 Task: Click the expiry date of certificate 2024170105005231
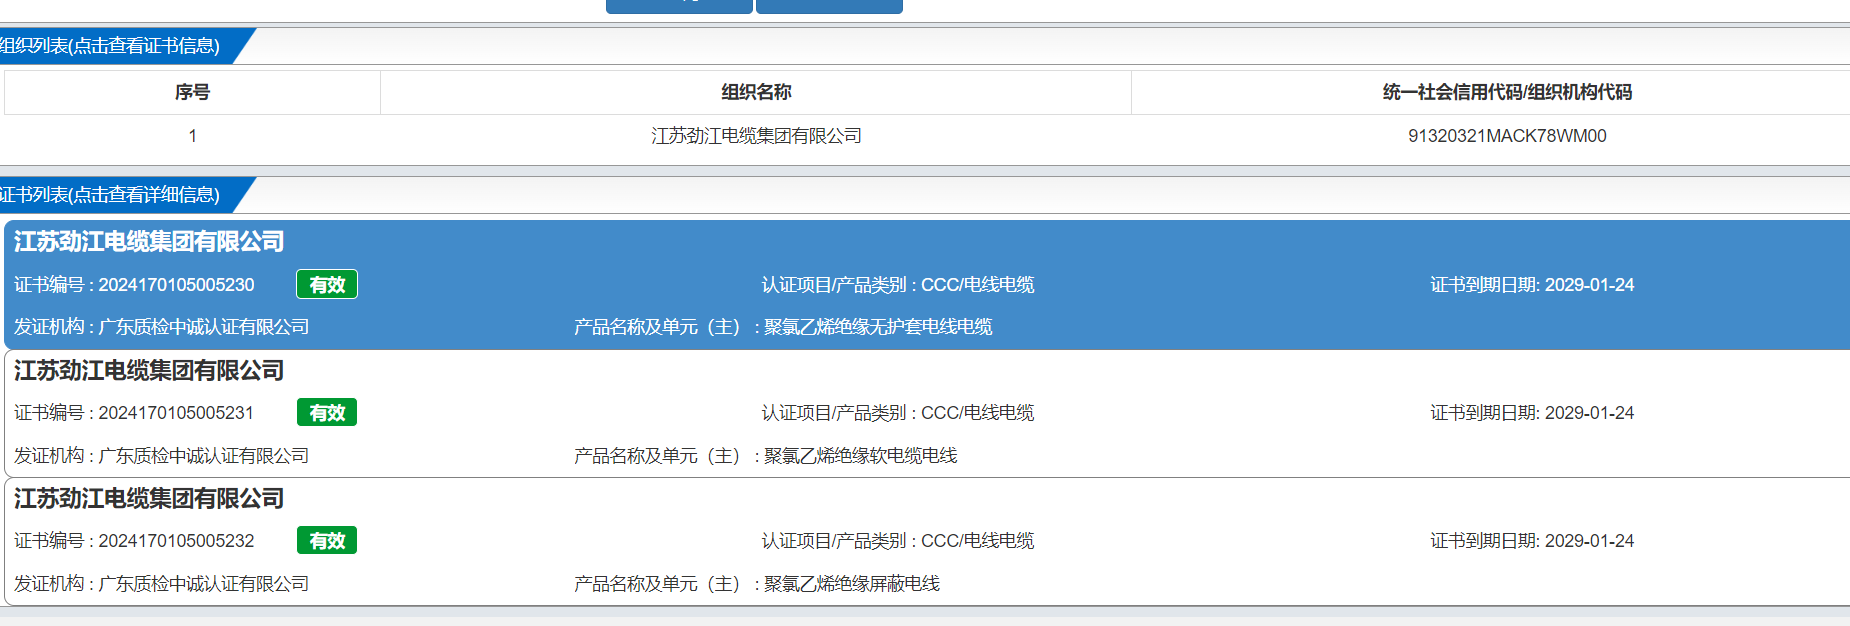1589,413
